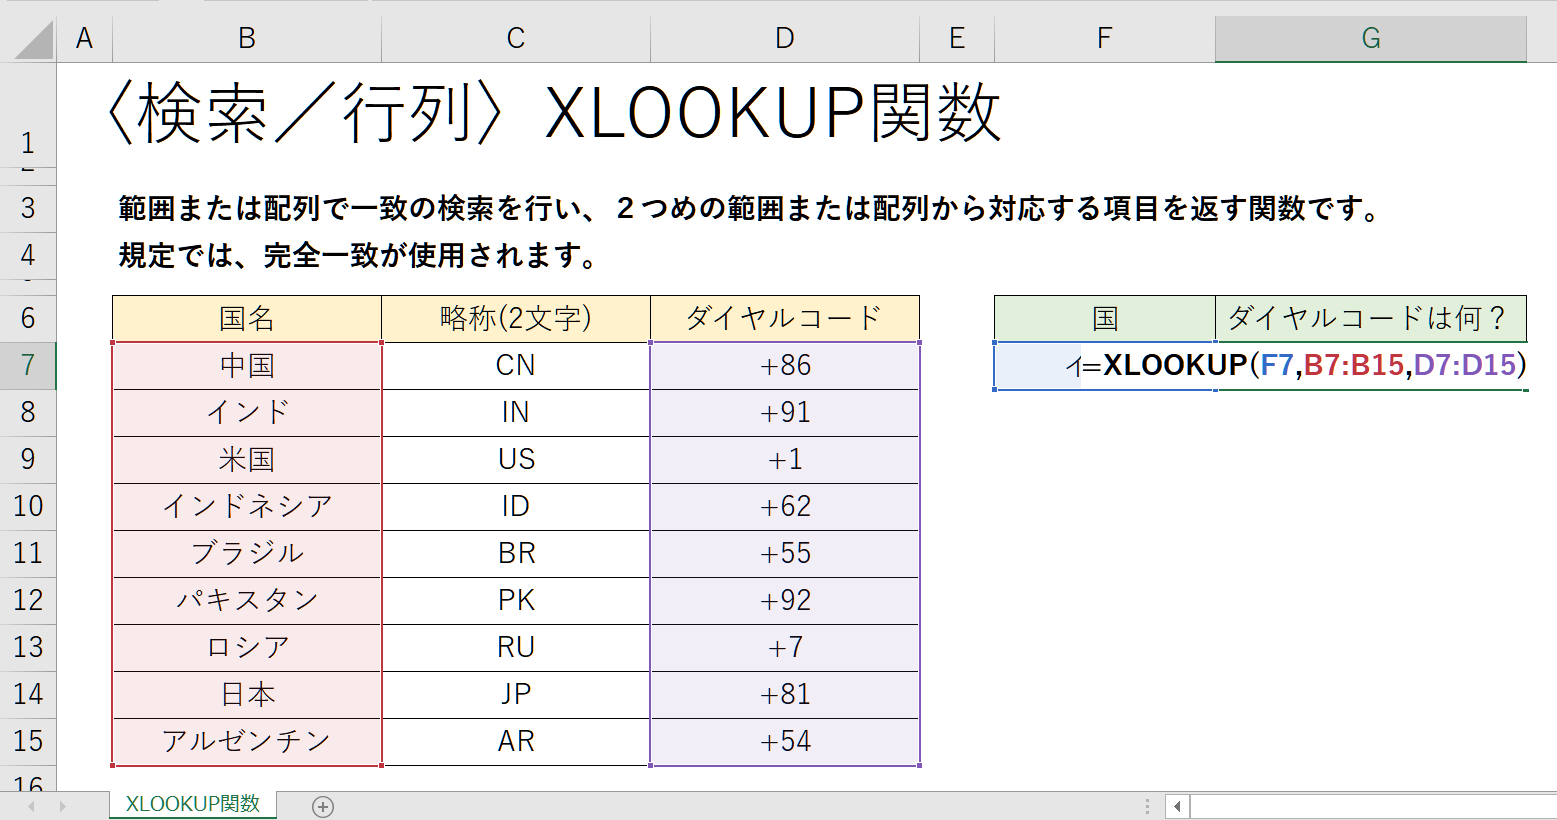Image resolution: width=1557 pixels, height=820 pixels.
Task: Click the previous sheet navigation arrow
Action: (32, 806)
